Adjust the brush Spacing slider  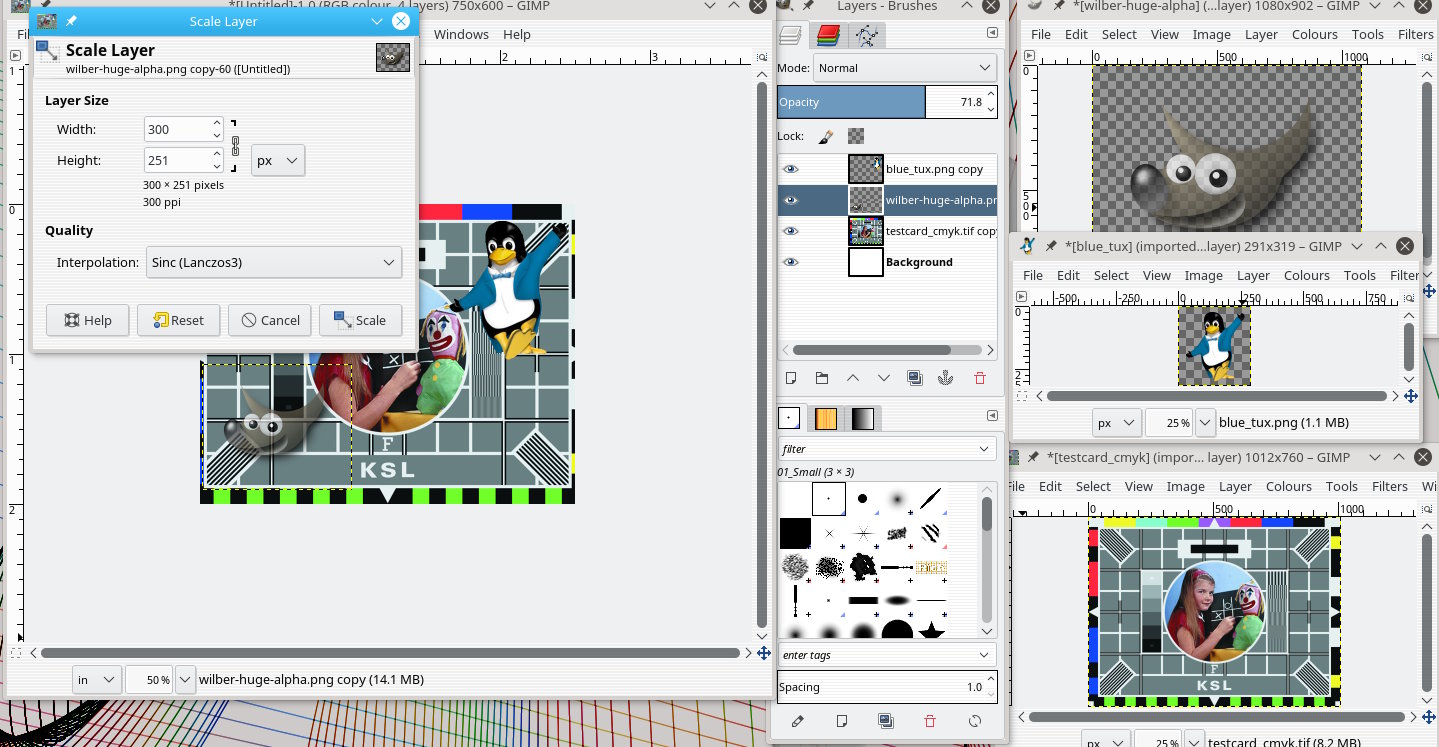pyautogui.click(x=887, y=687)
